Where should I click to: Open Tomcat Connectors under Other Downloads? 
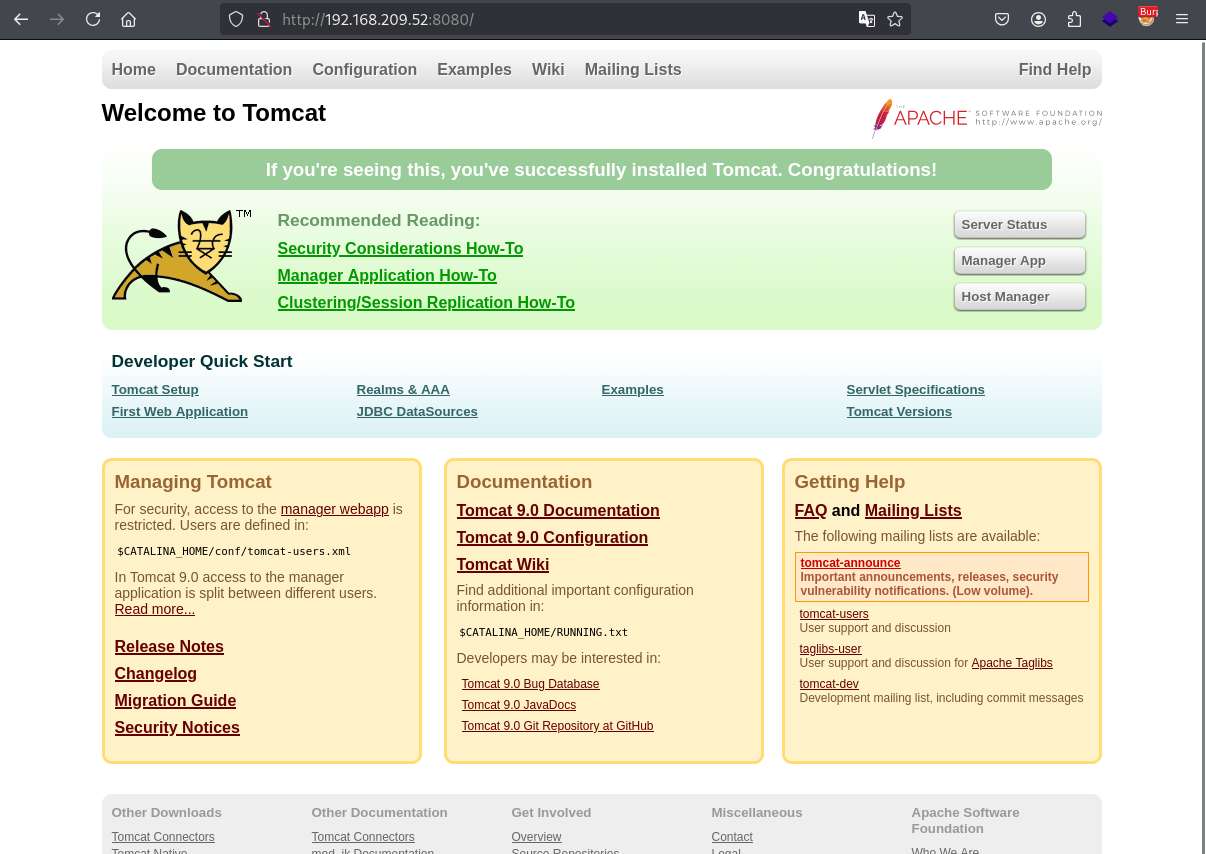point(163,837)
